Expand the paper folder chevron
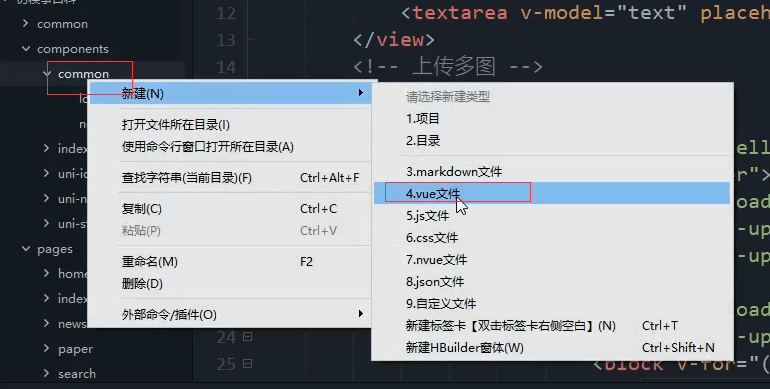 [47, 348]
